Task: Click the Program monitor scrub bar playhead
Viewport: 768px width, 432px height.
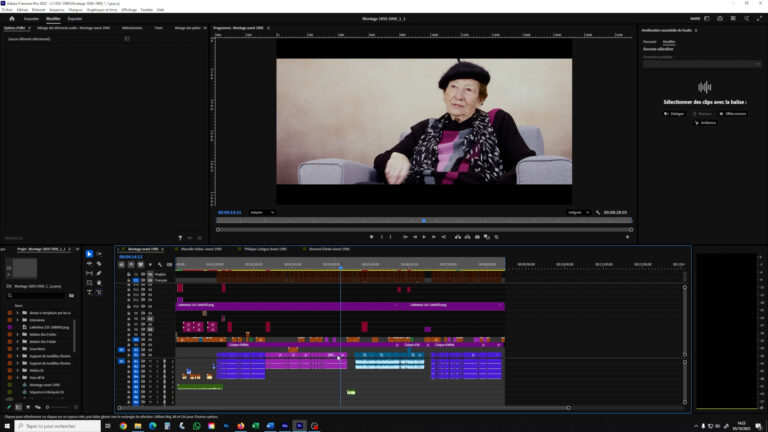Action: coord(423,221)
